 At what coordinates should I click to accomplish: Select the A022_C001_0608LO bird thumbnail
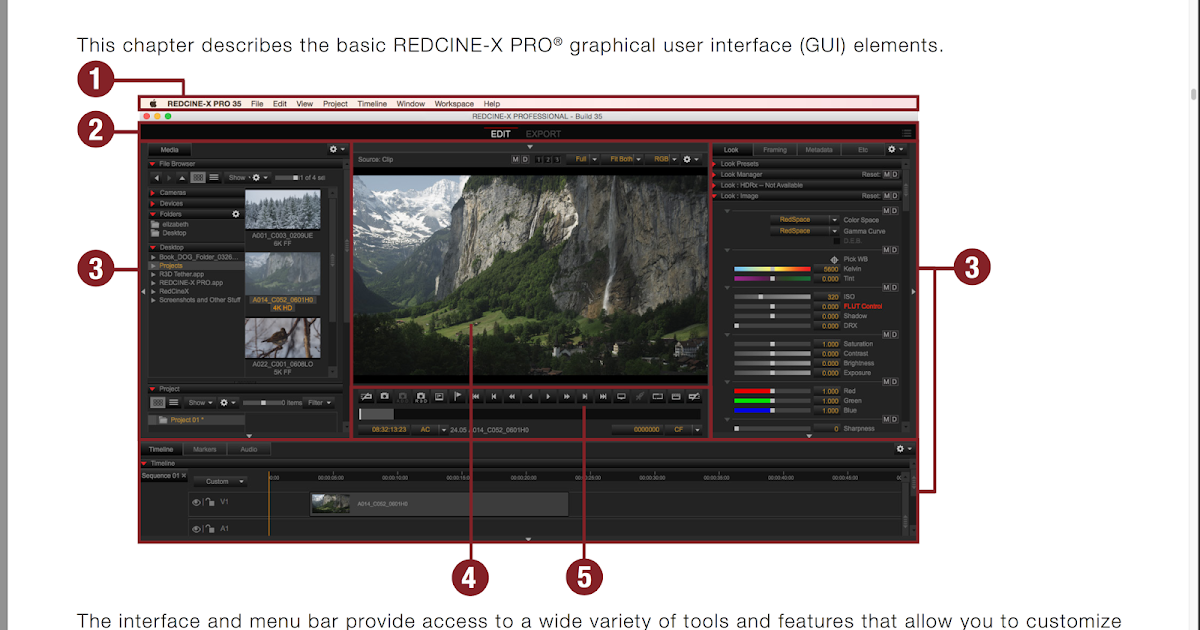tap(283, 338)
